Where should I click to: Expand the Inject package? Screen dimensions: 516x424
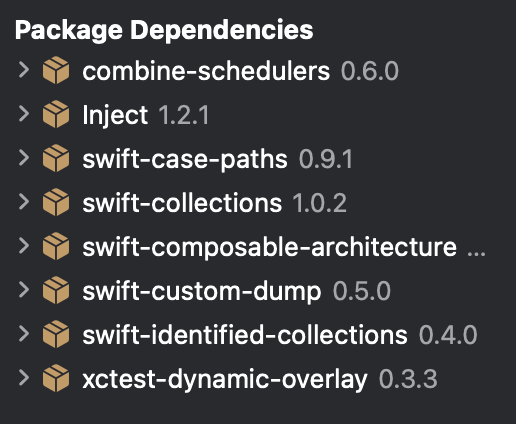click(24, 114)
